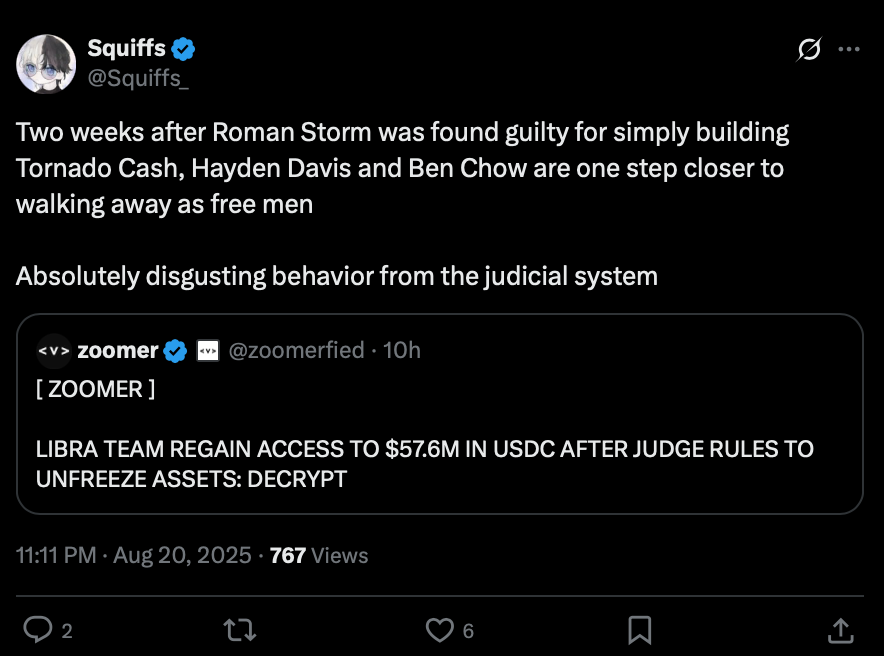Click the 10h timestamp on quote
The width and height of the screenshot is (884, 656).
pos(401,350)
